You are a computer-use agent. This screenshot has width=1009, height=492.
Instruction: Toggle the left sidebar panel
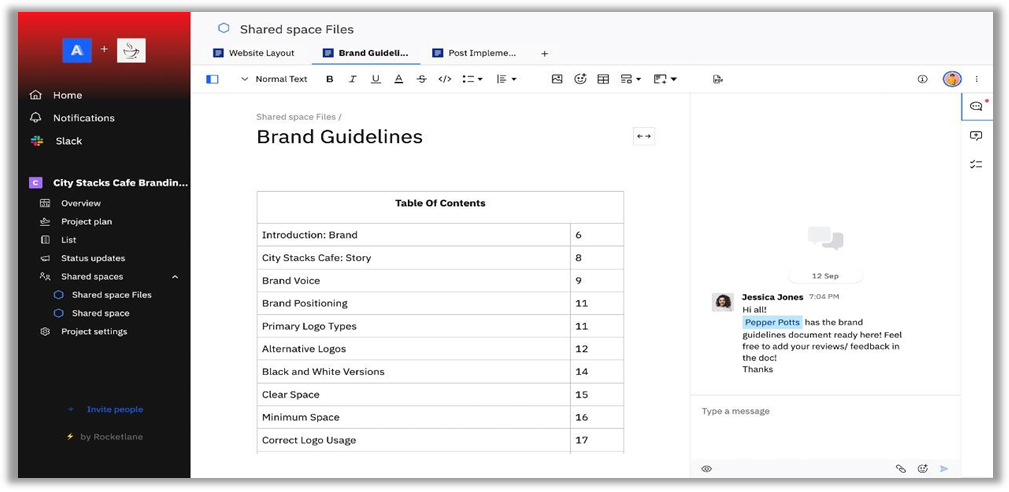point(212,79)
